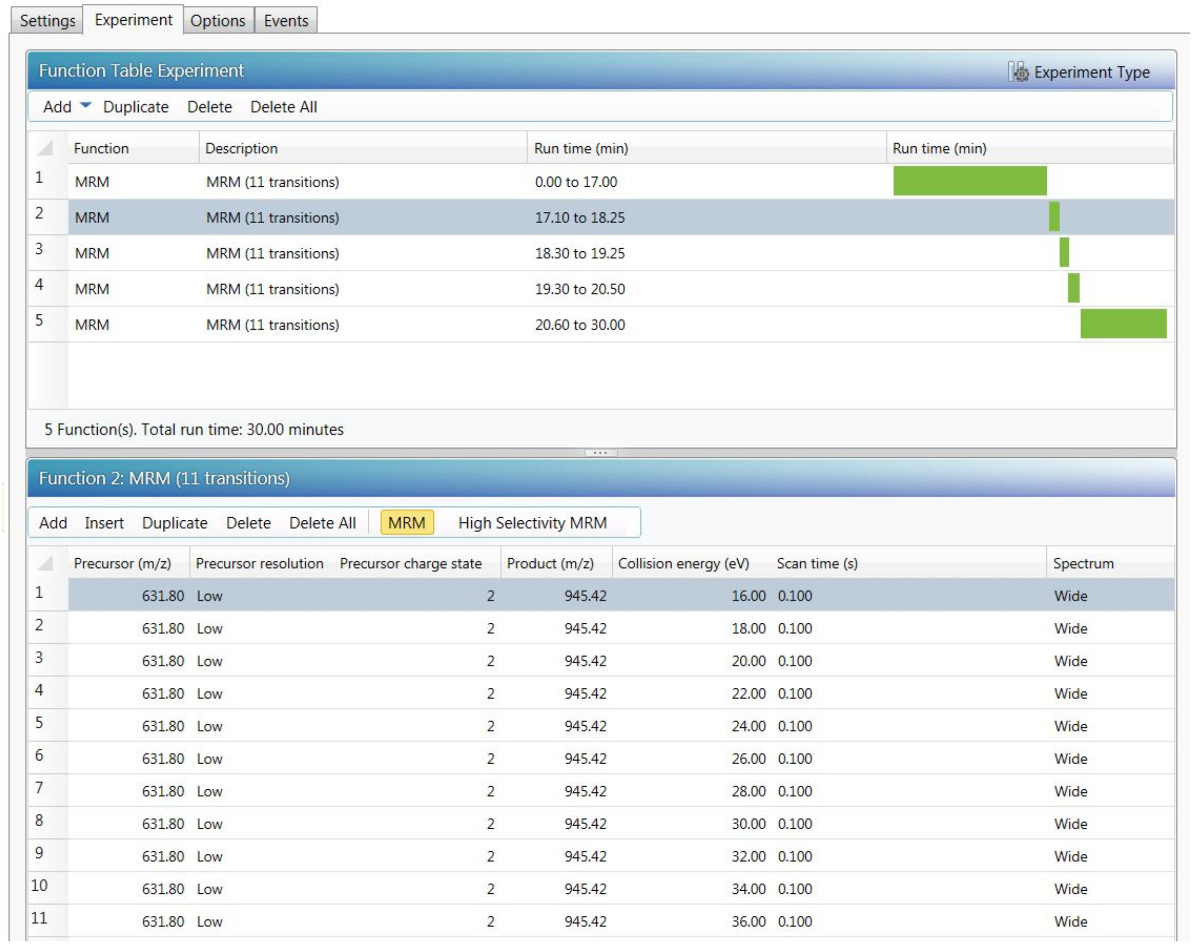Open Precursor resolution dropdown in transition row 3
The height and width of the screenshot is (951, 1200).
coord(260,661)
